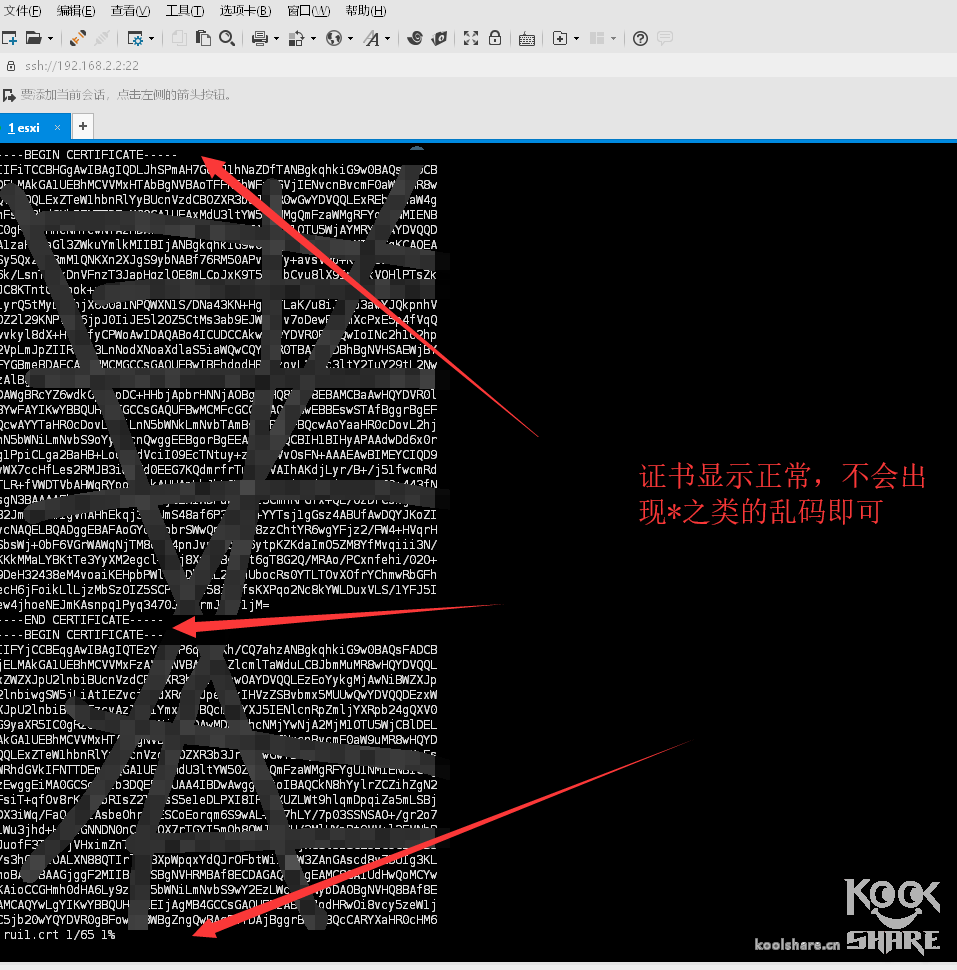
Task: Open the New session dialog icon
Action: (10, 38)
